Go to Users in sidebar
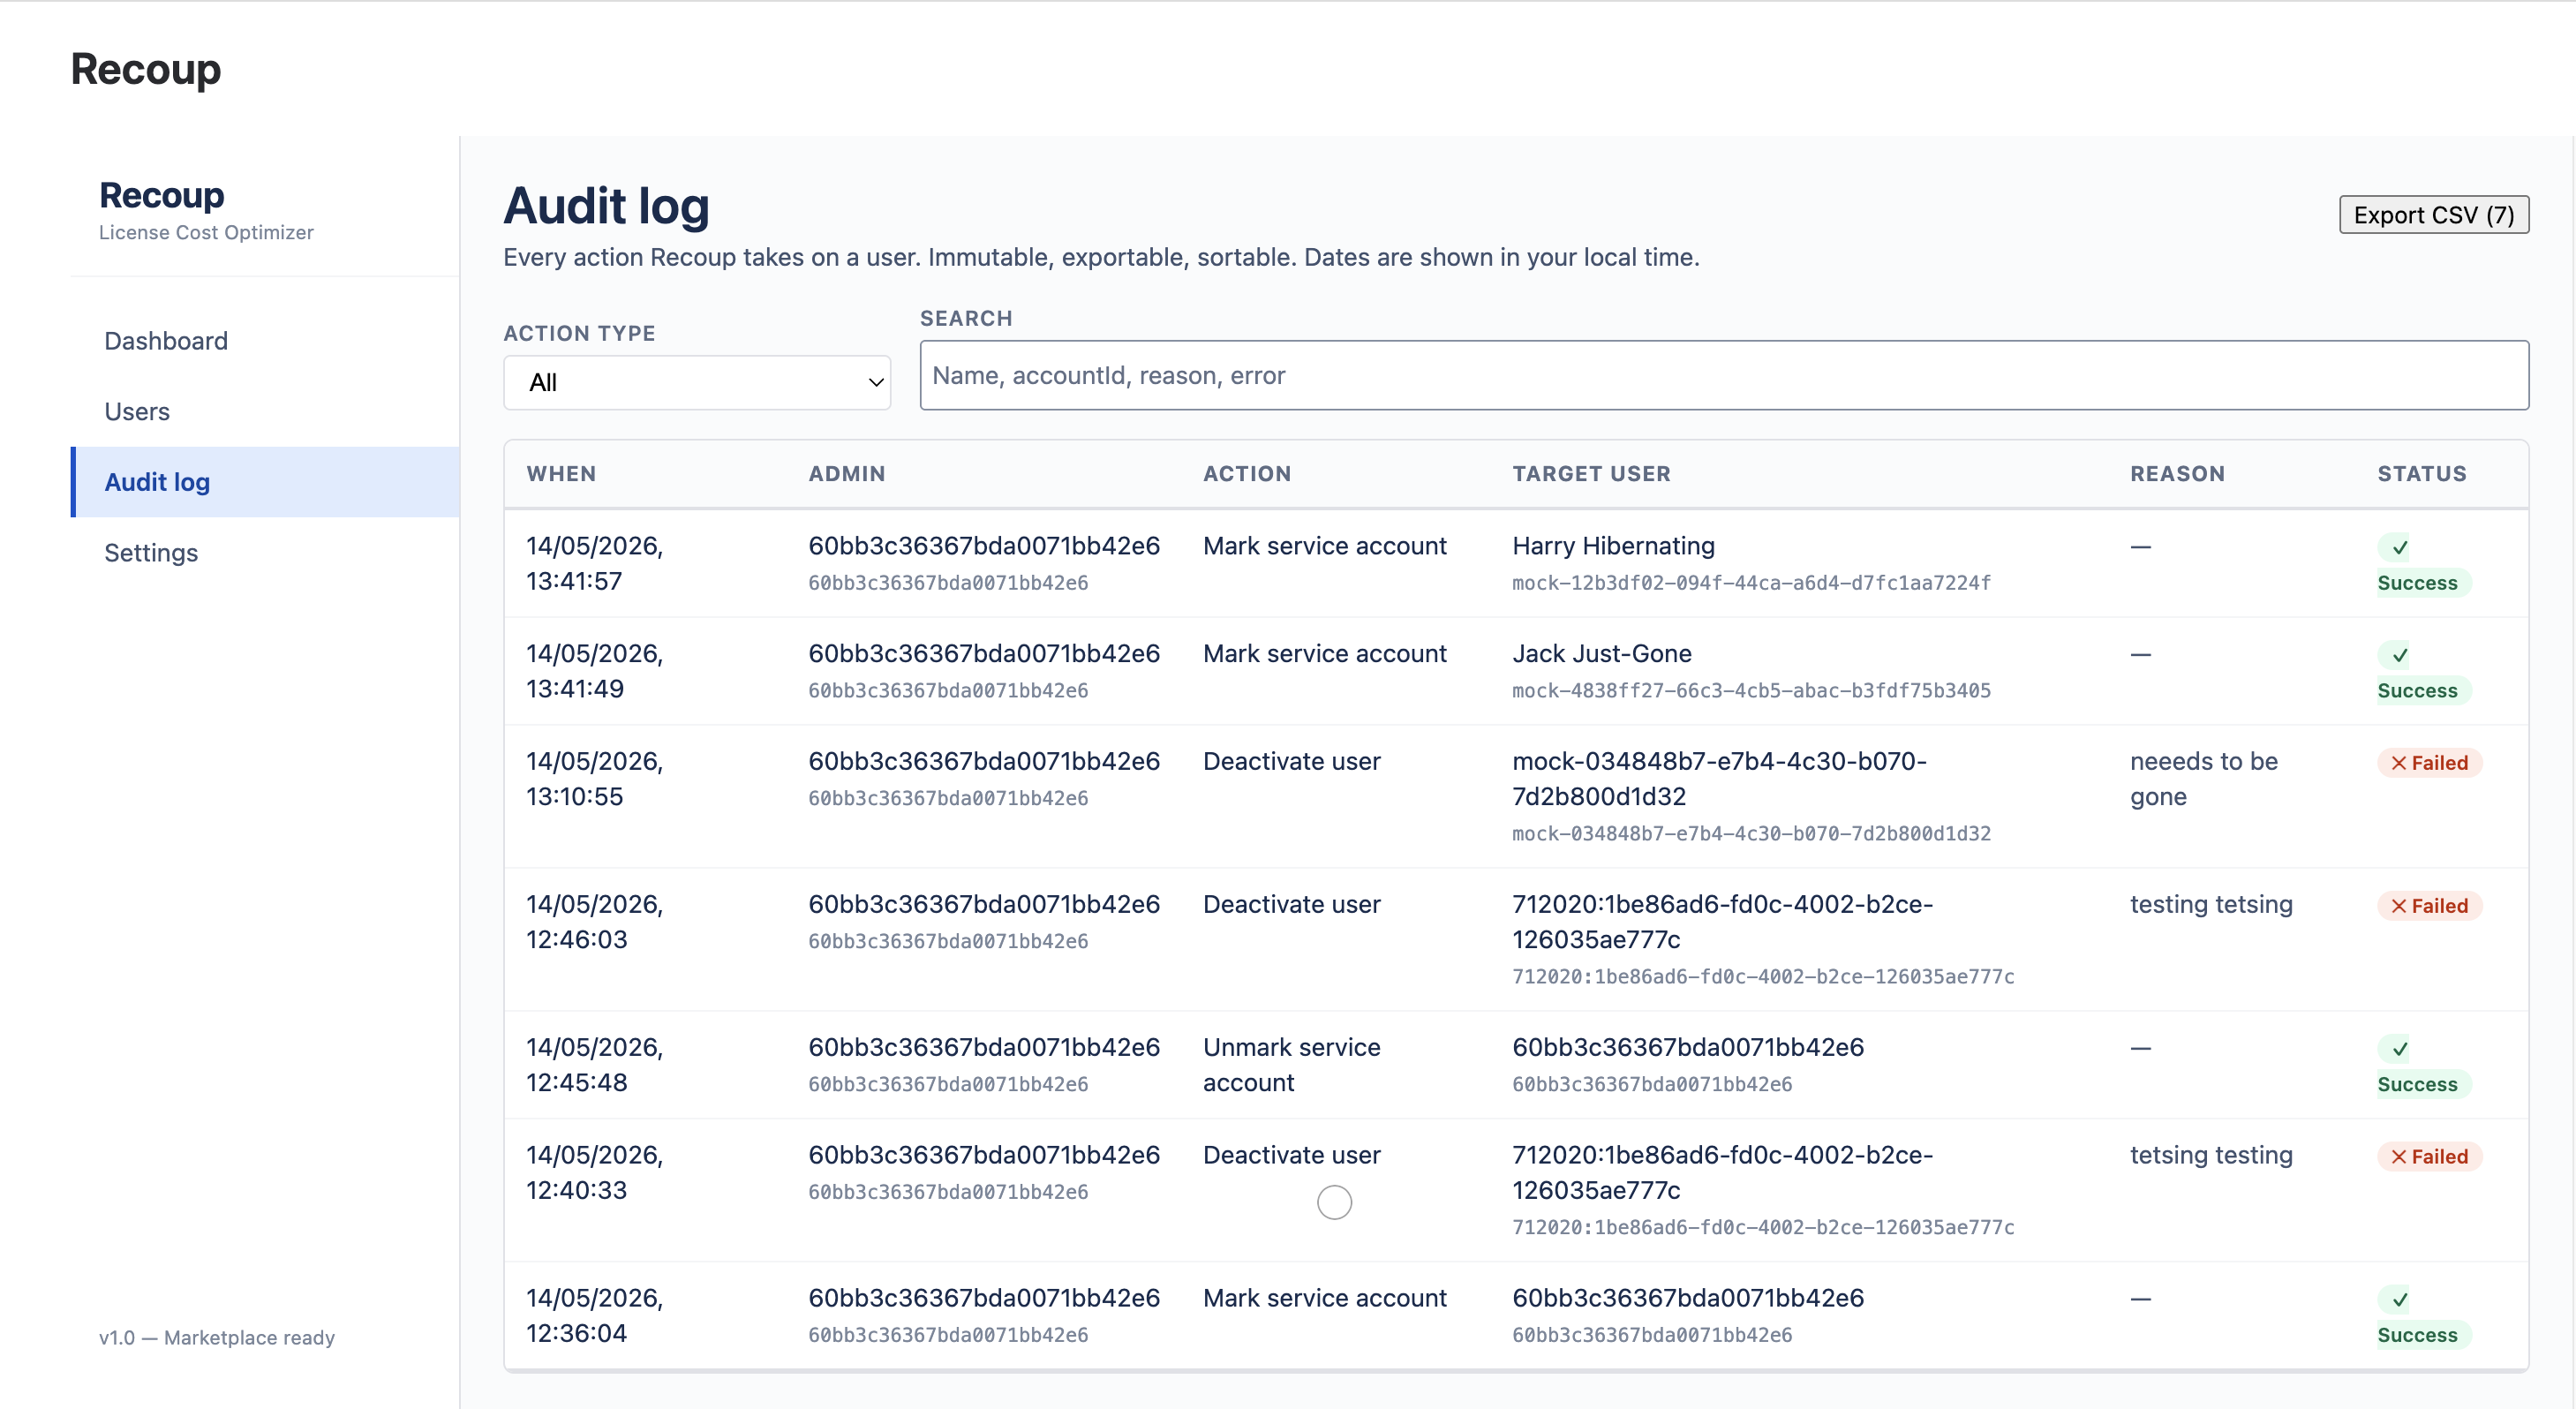This screenshot has height=1409, width=2576. (137, 411)
